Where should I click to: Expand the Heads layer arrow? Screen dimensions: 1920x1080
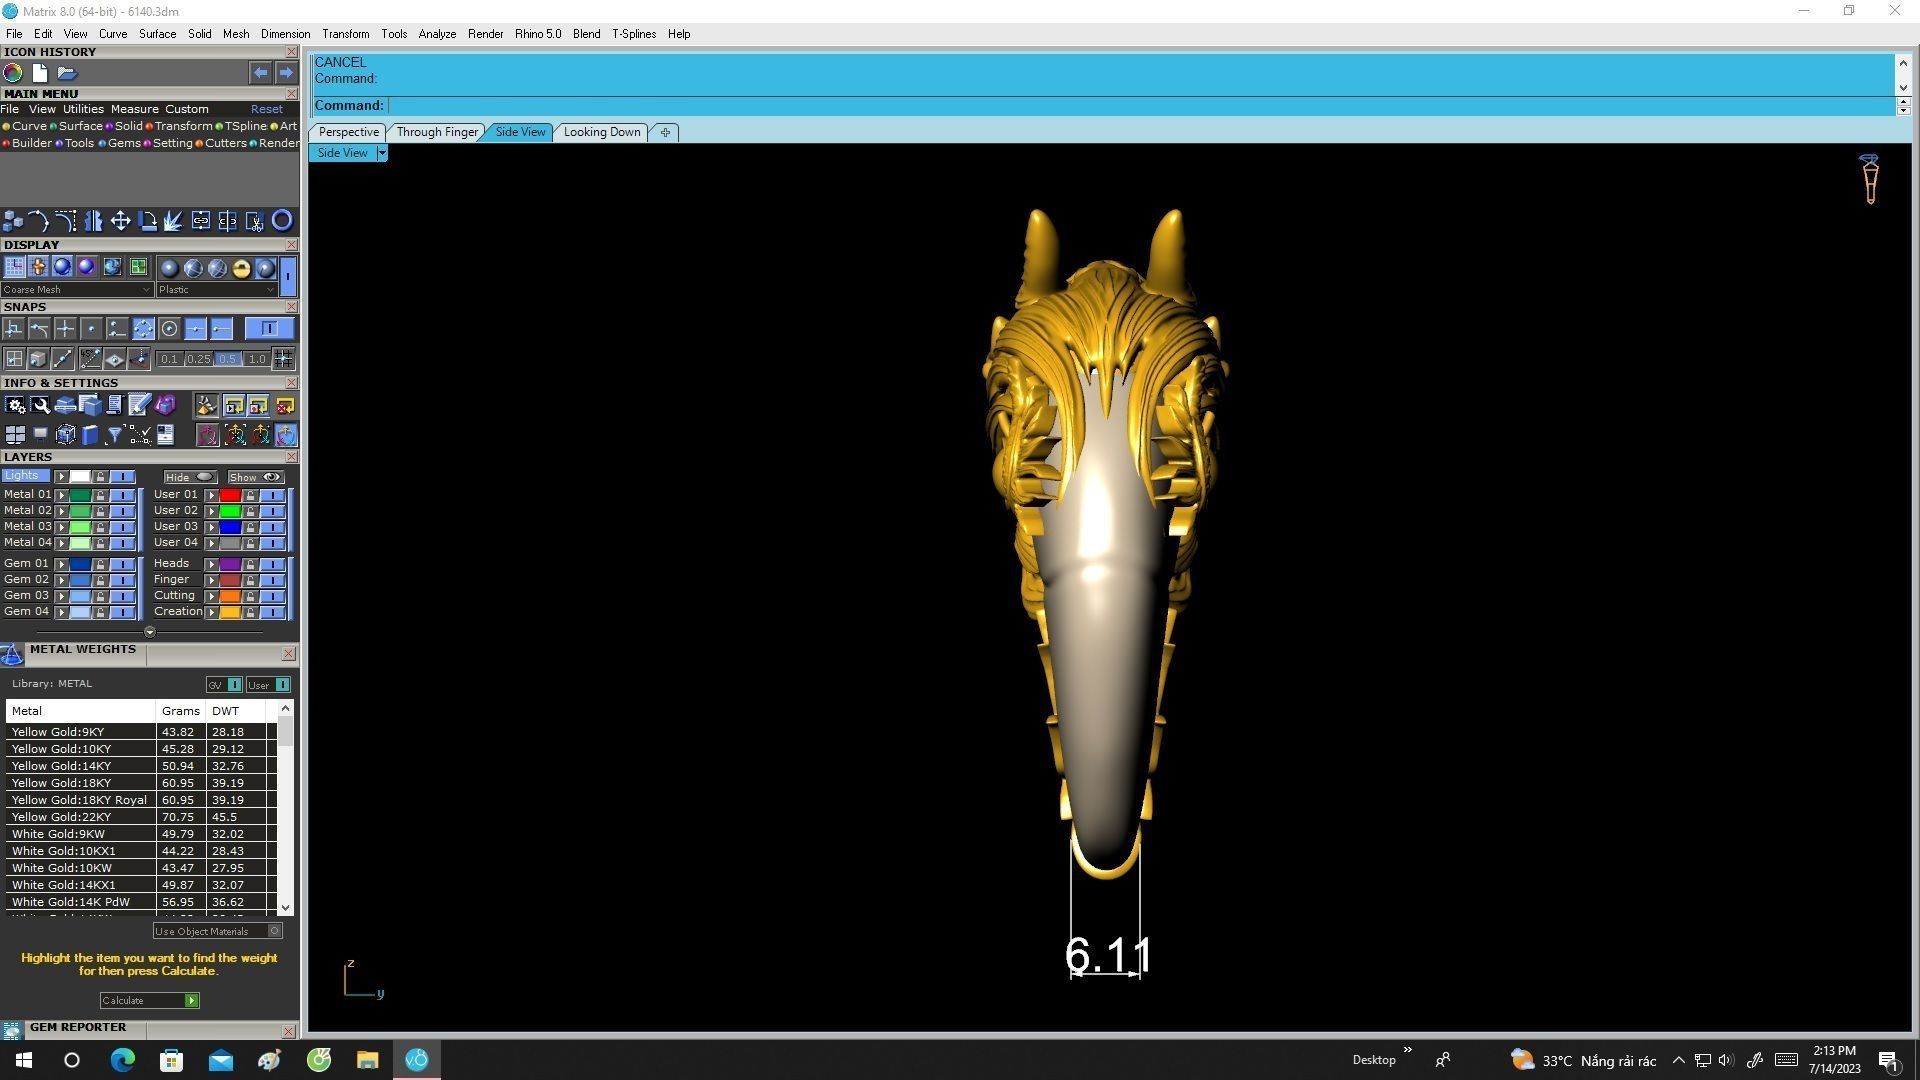(x=212, y=564)
